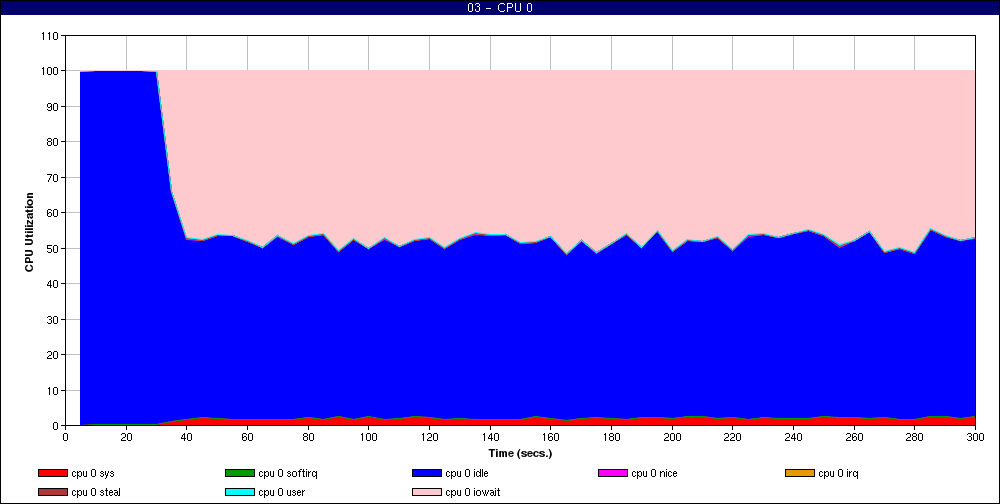Click the y-axis tick label 50
The width and height of the screenshot is (1000, 504).
(x=52, y=248)
